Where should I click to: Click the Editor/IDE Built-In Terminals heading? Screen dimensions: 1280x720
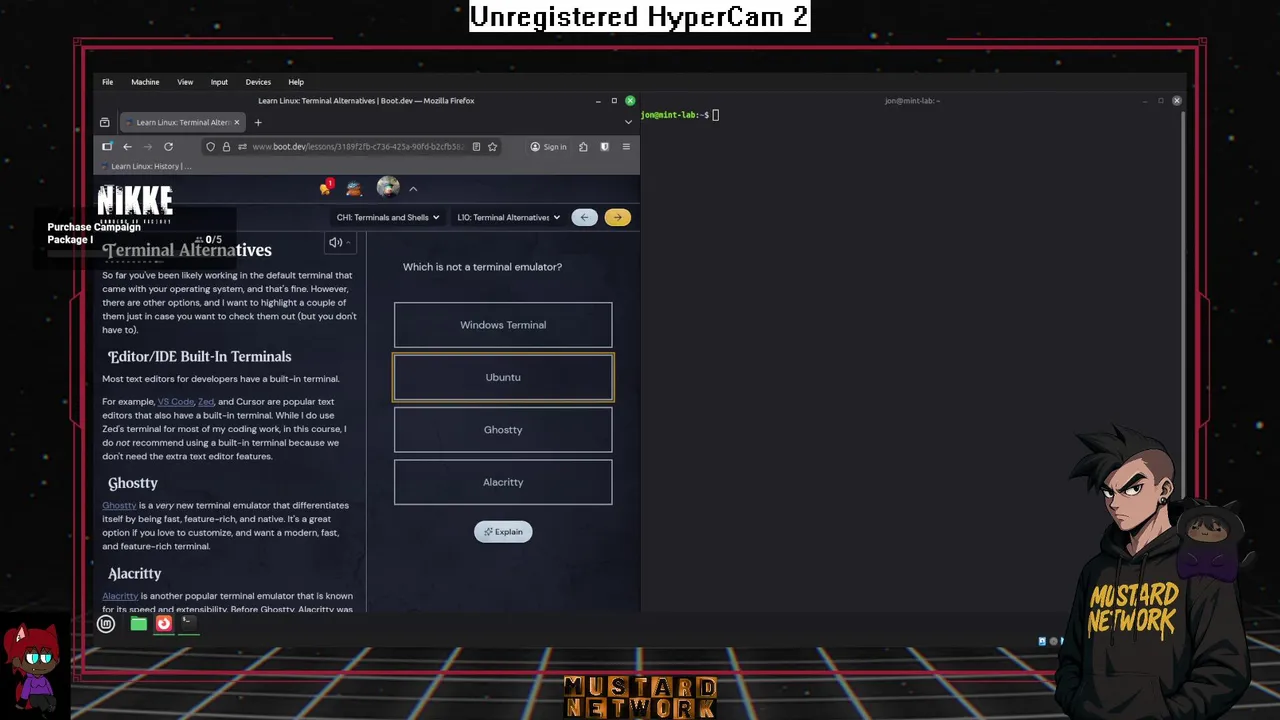pyautogui.click(x=199, y=357)
